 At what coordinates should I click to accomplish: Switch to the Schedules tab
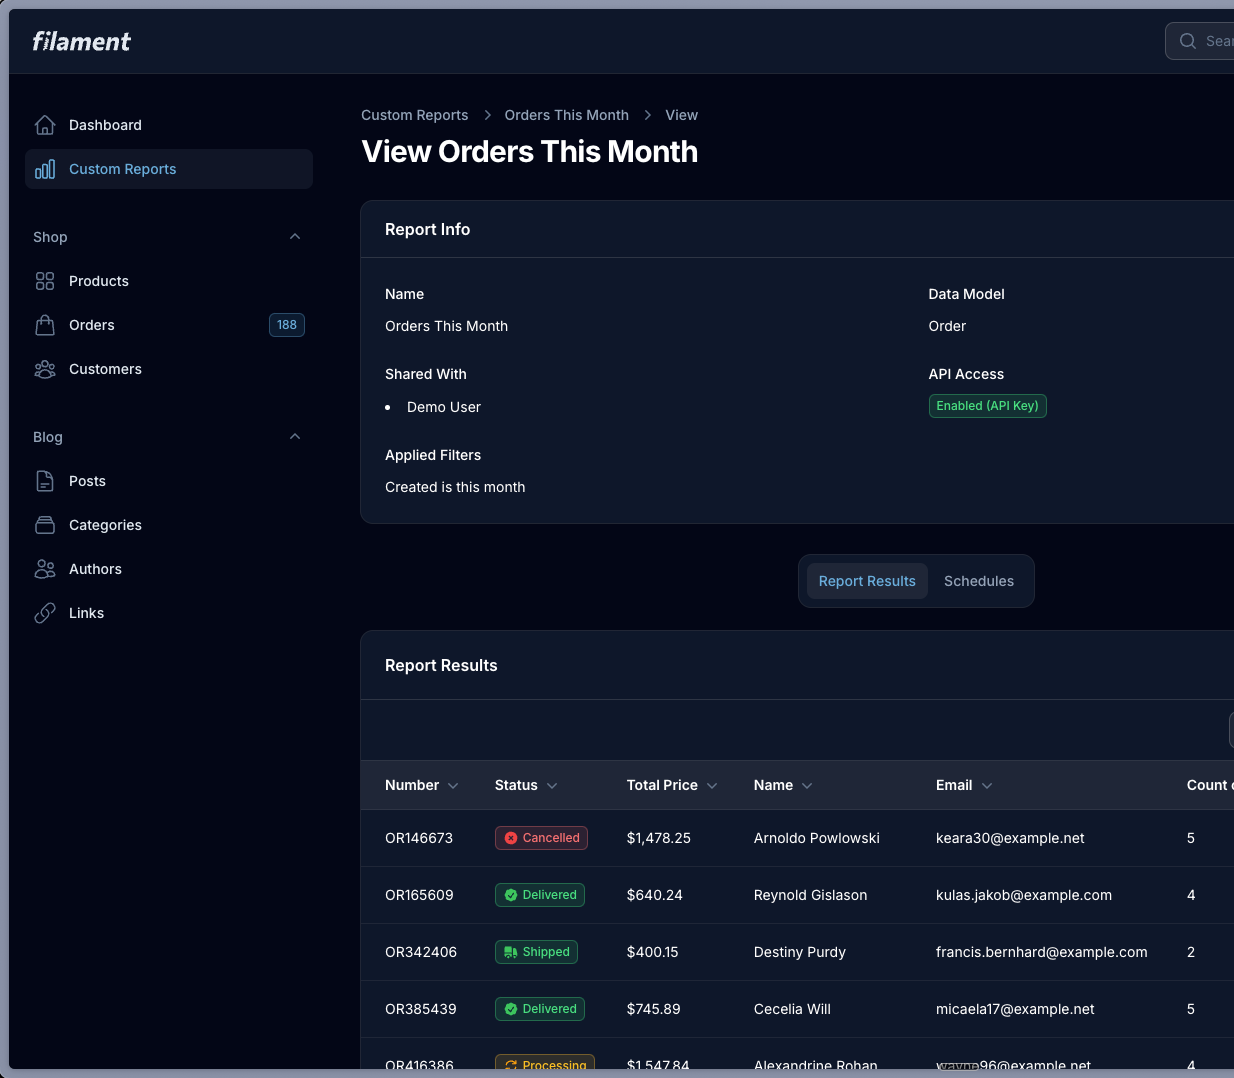coord(978,581)
